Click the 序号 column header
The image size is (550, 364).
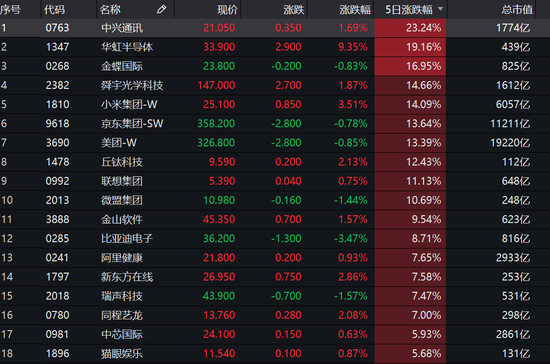[x=11, y=10]
